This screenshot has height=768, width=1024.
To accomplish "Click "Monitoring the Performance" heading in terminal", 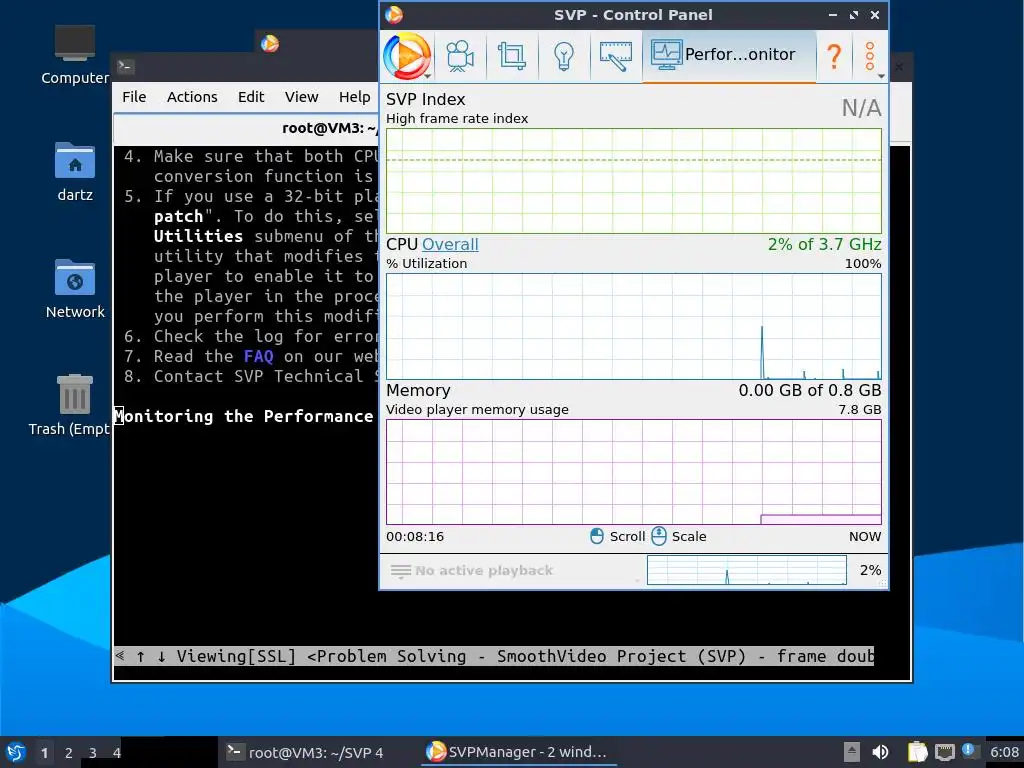I will pyautogui.click(x=243, y=417).
